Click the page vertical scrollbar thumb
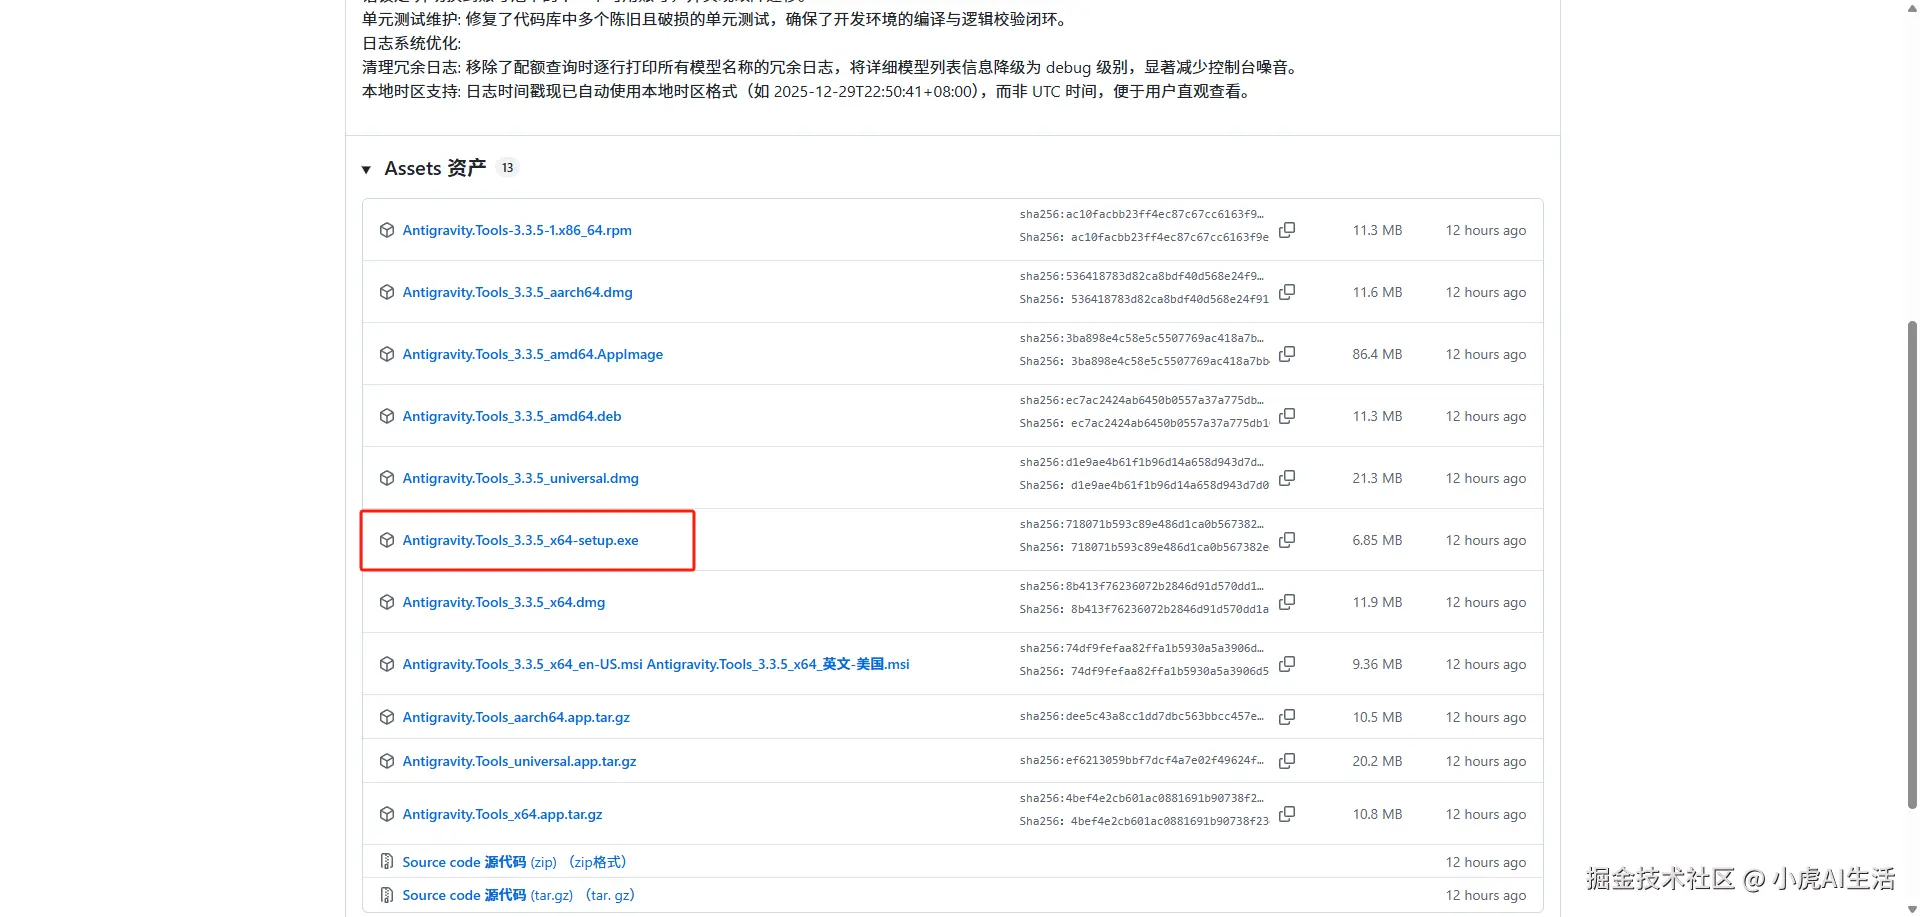Viewport: 1920px width, 917px height. coord(1912,564)
